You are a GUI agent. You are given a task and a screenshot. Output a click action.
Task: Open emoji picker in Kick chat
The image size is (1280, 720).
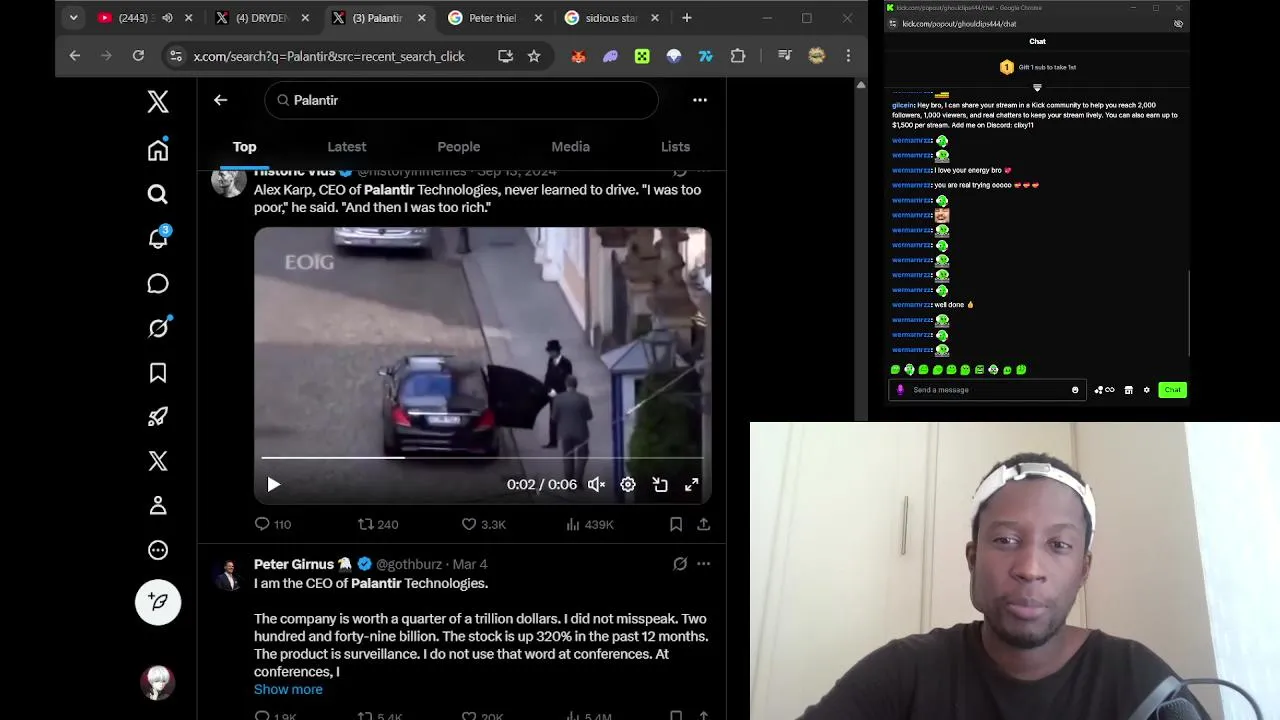(1075, 390)
